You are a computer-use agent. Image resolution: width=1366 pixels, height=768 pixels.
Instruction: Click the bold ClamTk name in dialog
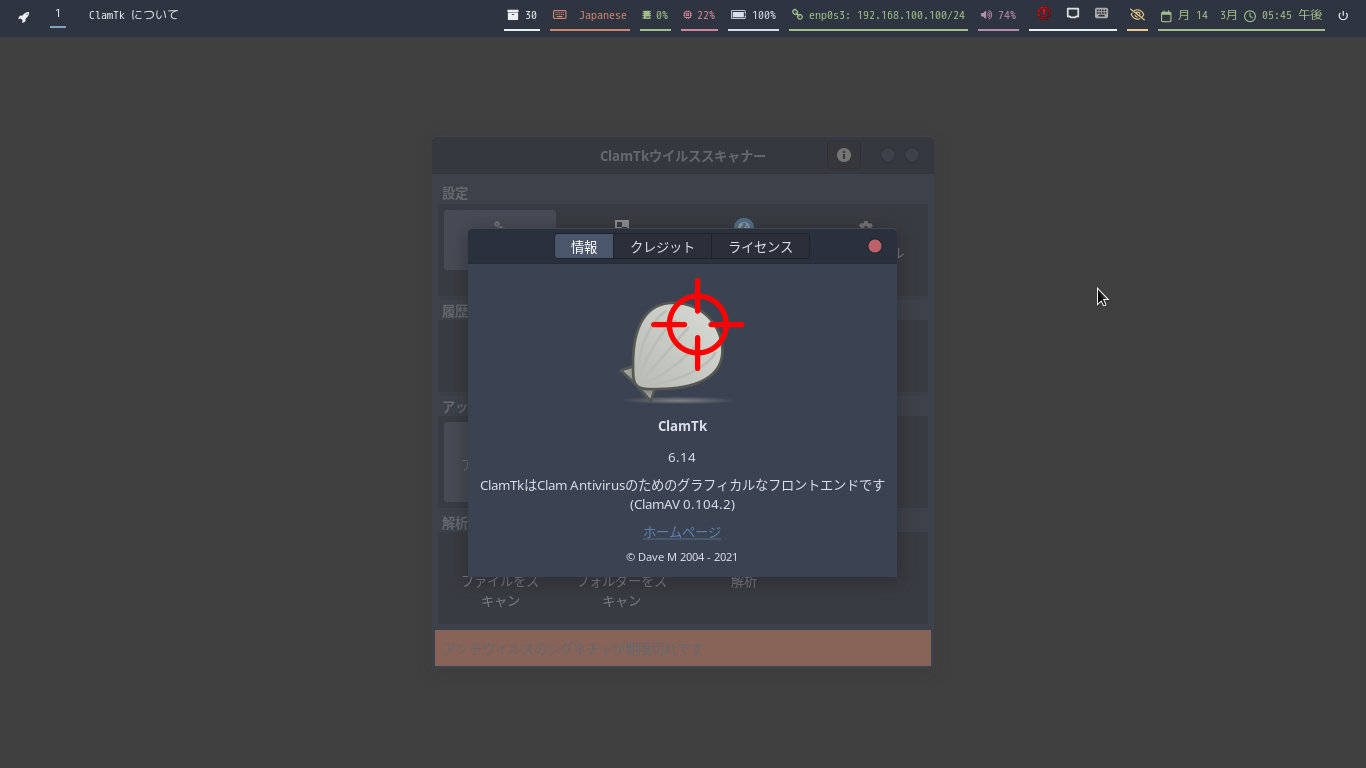coord(682,426)
